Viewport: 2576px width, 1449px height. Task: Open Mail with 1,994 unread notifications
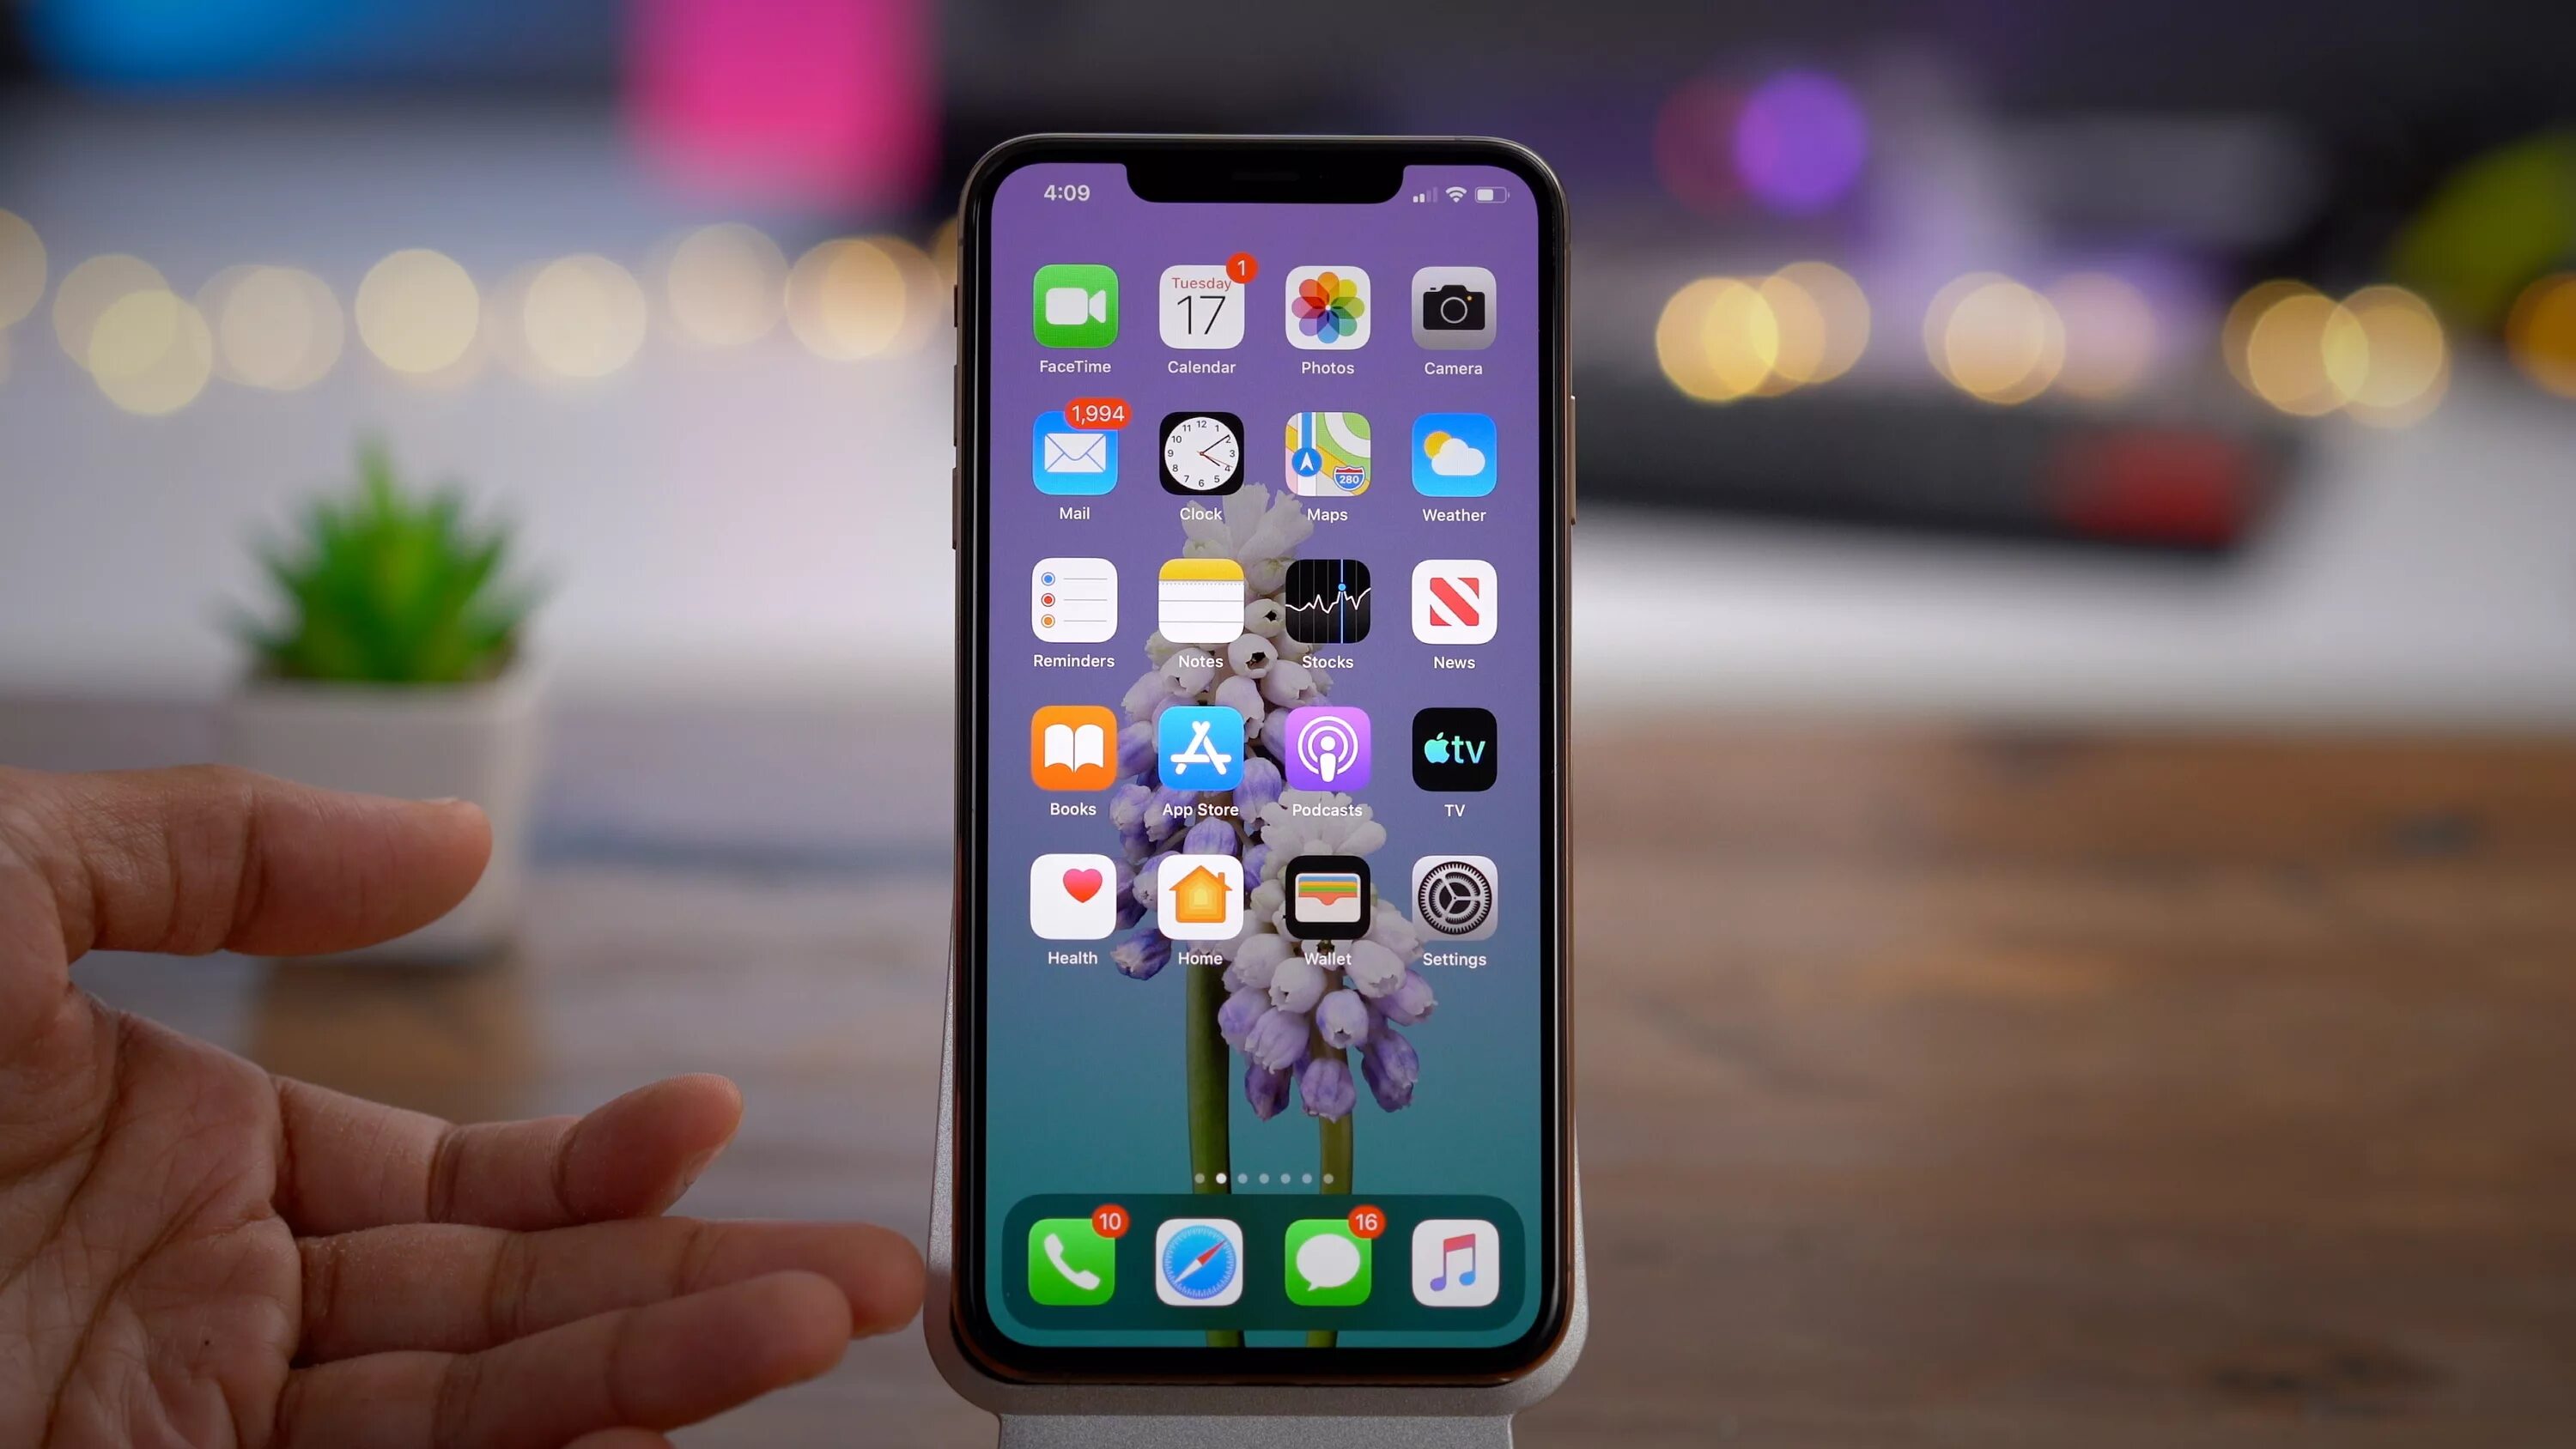[x=1074, y=455]
